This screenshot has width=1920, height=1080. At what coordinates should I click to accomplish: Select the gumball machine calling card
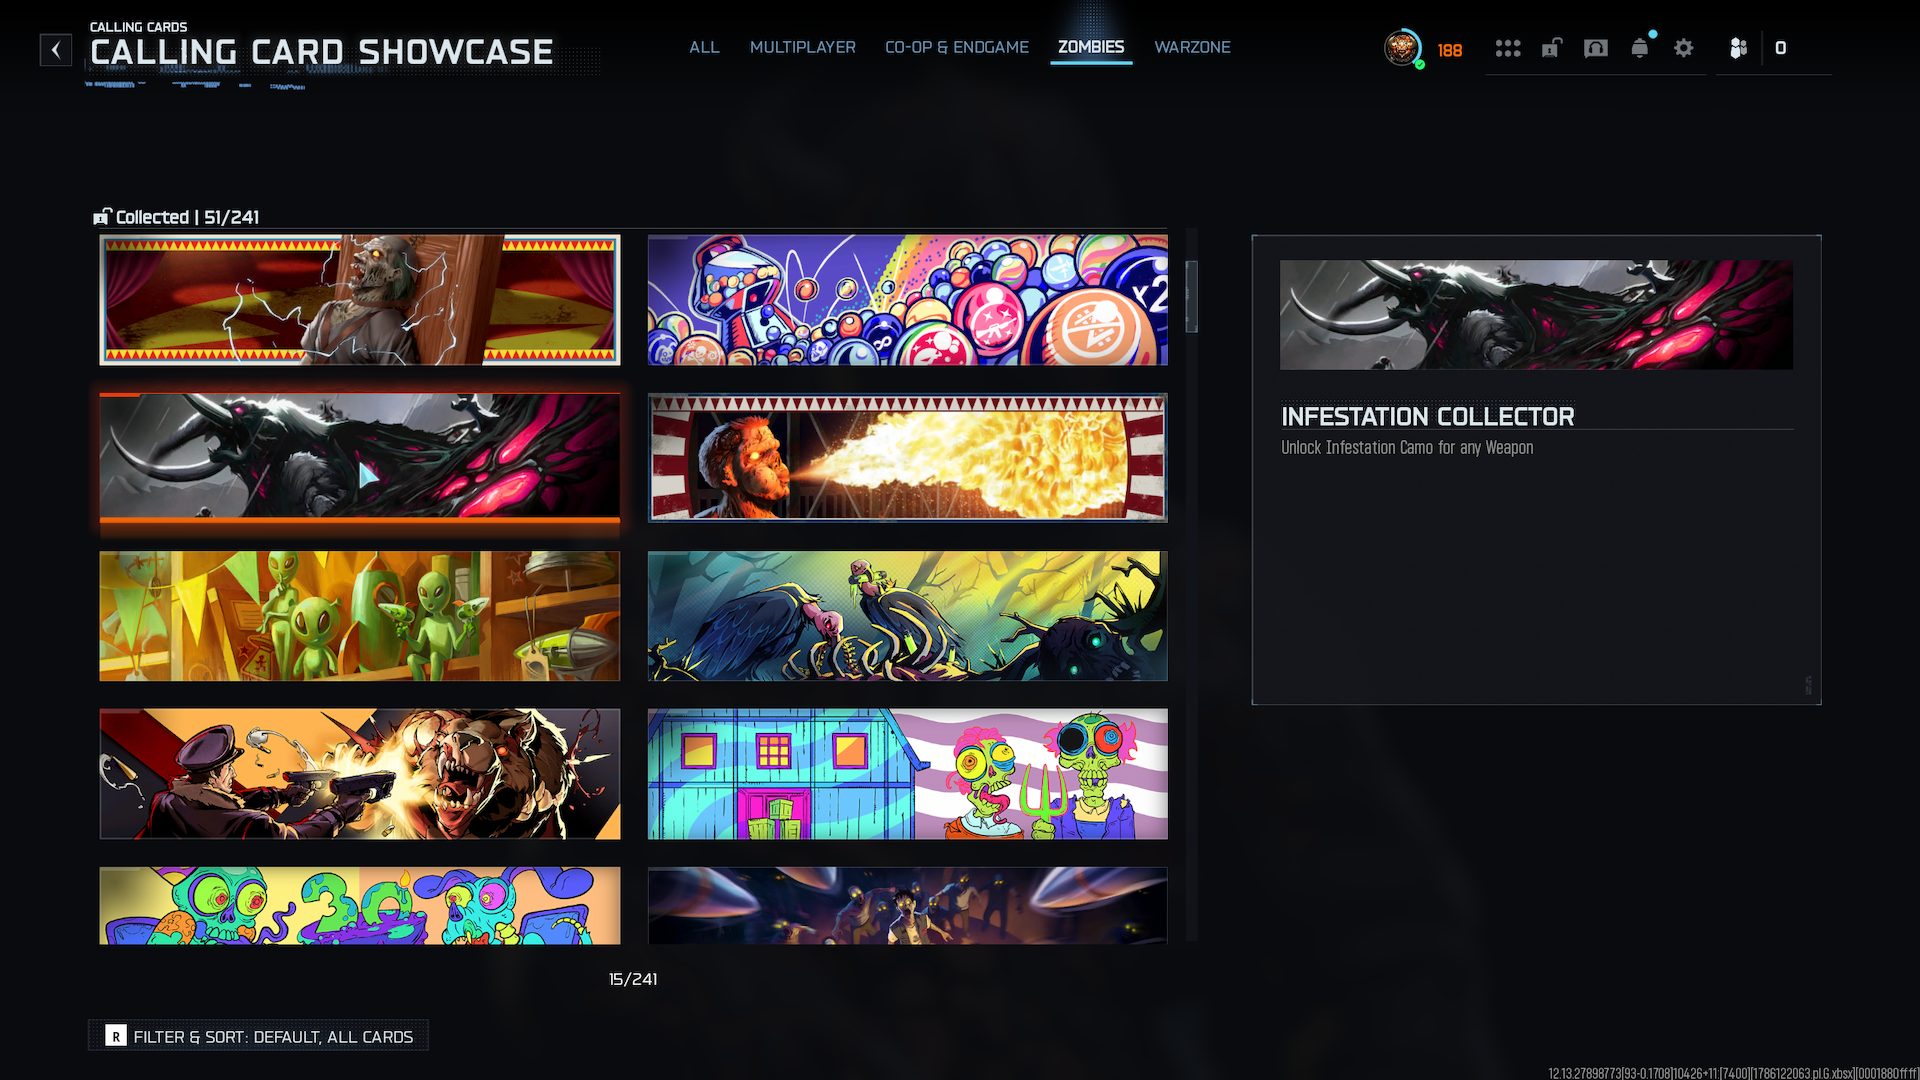tap(908, 300)
